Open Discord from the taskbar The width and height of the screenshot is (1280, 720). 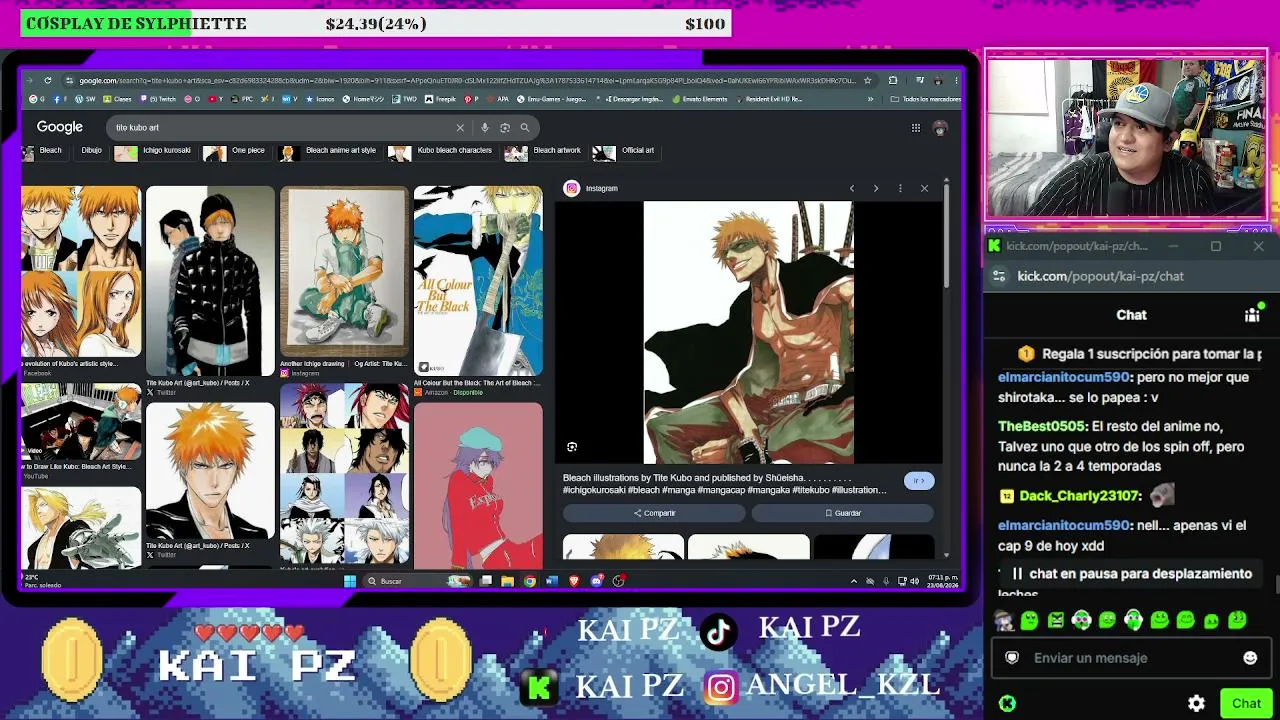(x=597, y=581)
